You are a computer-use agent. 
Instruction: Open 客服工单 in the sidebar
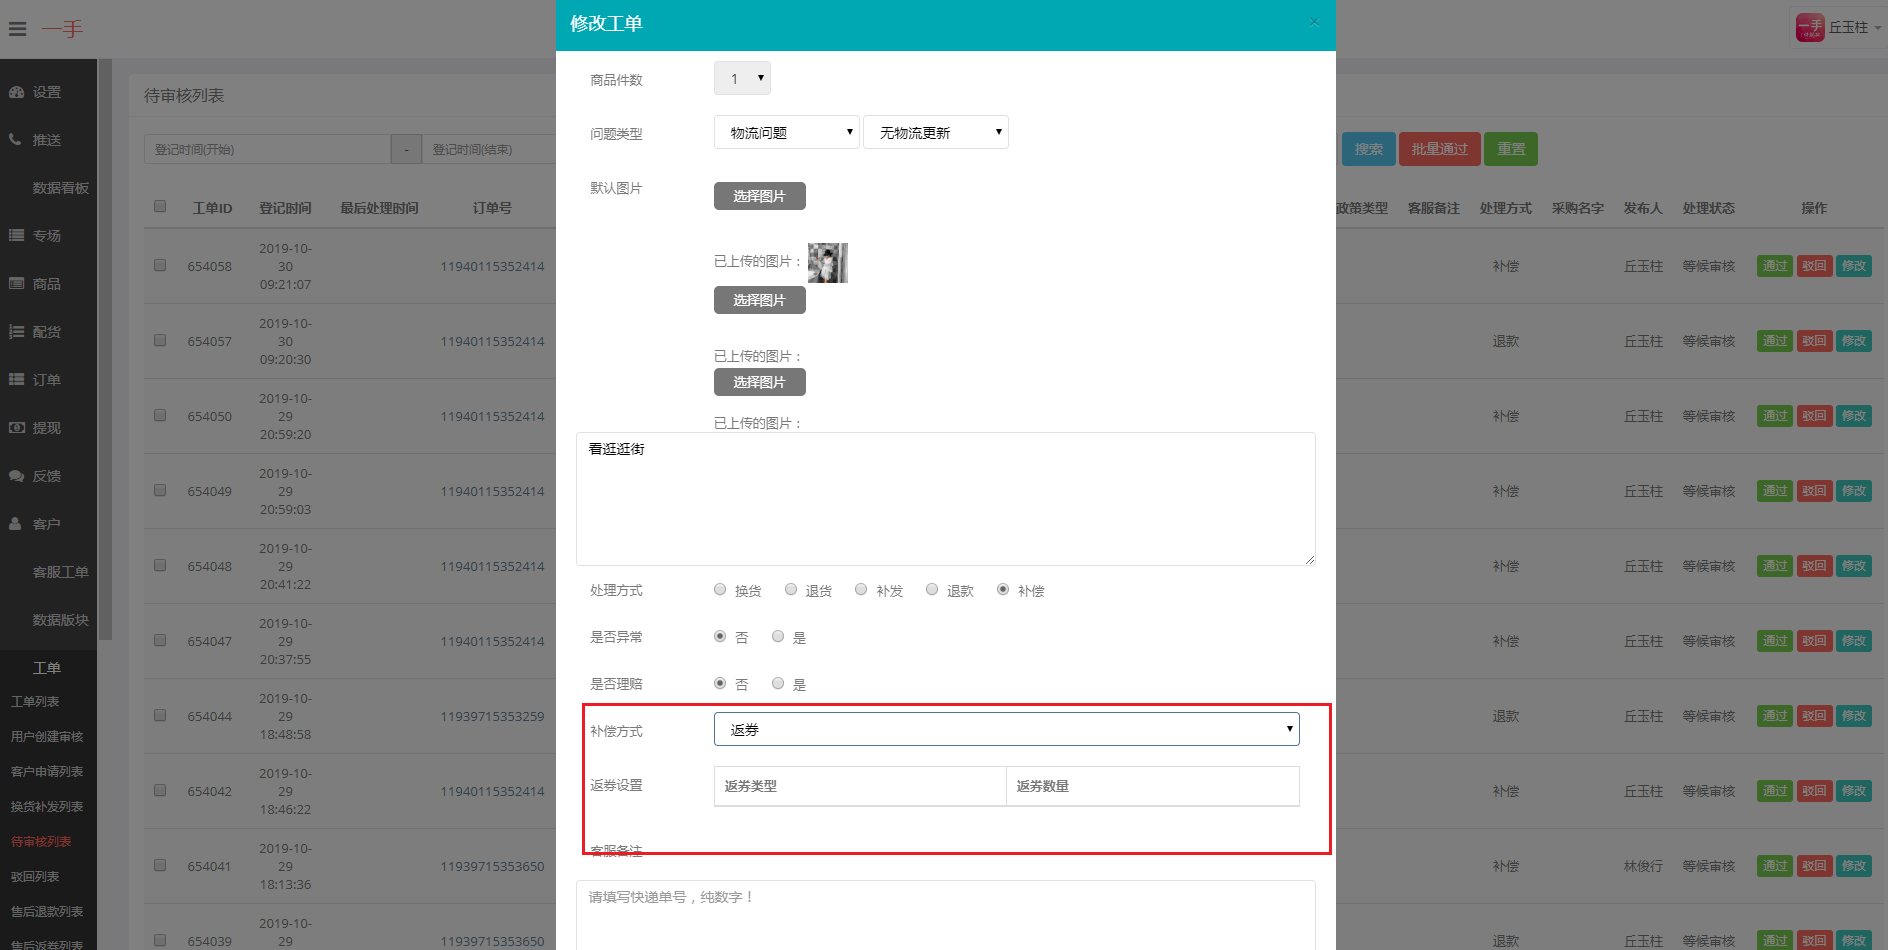60,572
